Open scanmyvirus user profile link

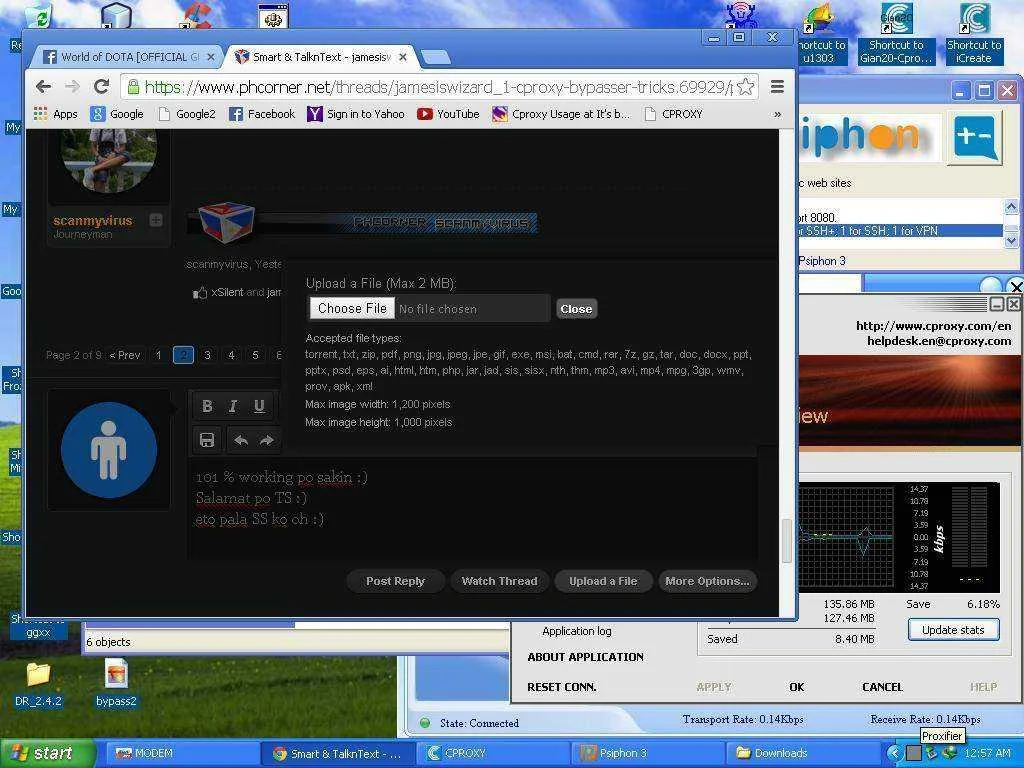(93, 221)
